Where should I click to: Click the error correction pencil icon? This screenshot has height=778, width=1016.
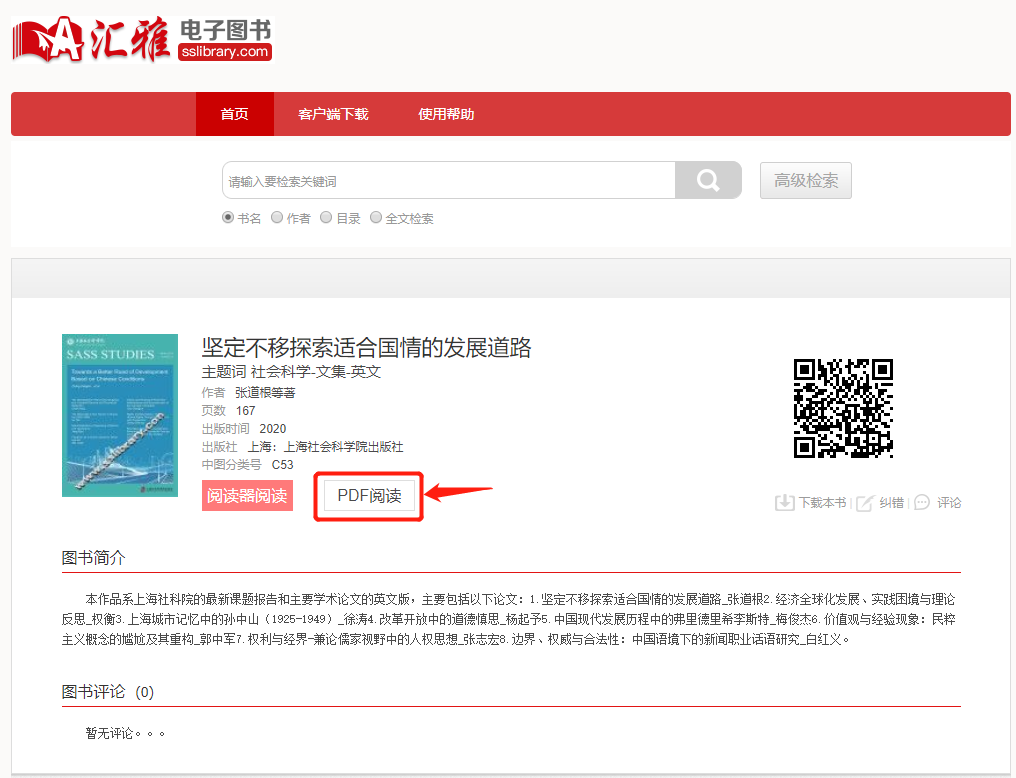(864, 502)
